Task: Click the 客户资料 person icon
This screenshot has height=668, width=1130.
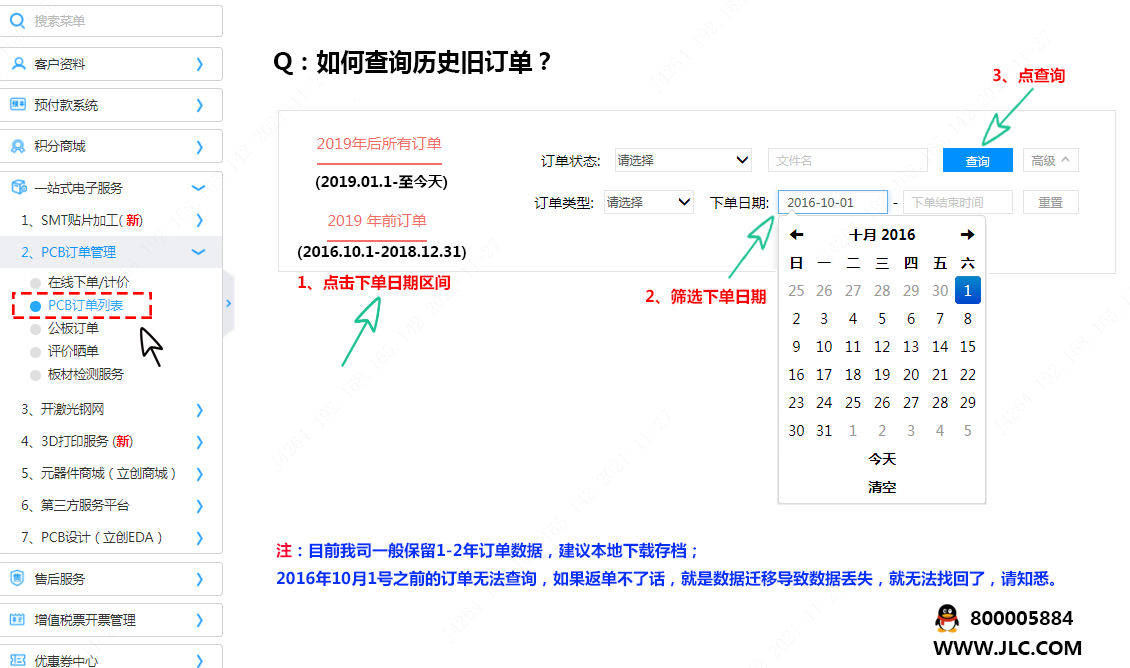Action: pos(19,64)
